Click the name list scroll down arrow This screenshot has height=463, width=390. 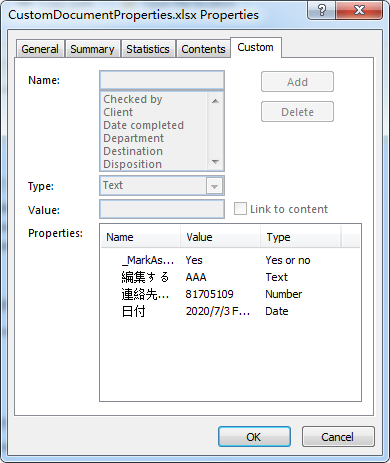pos(215,162)
